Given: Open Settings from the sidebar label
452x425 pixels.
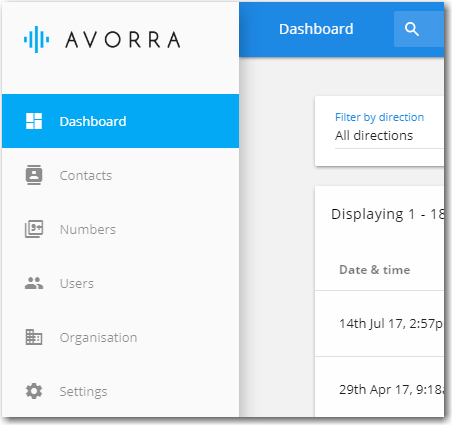Looking at the screenshot, I should click(x=83, y=392).
